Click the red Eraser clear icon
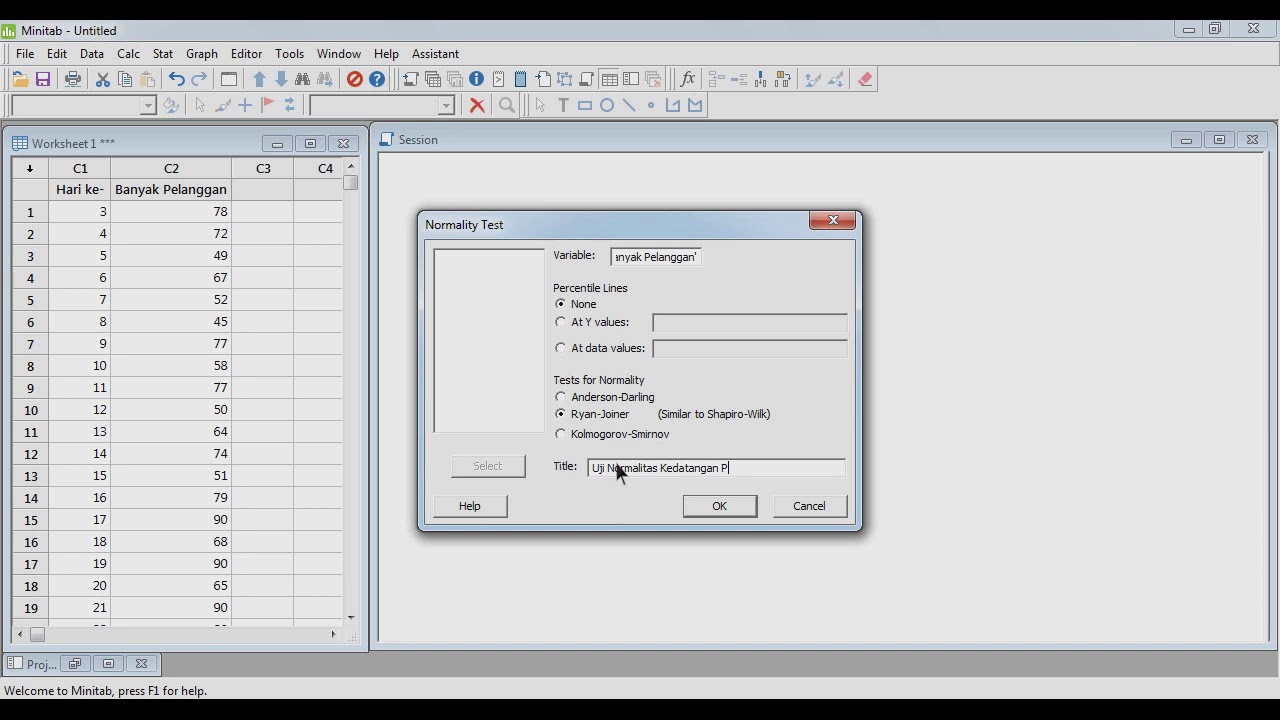Viewport: 1280px width, 720px height. (865, 79)
